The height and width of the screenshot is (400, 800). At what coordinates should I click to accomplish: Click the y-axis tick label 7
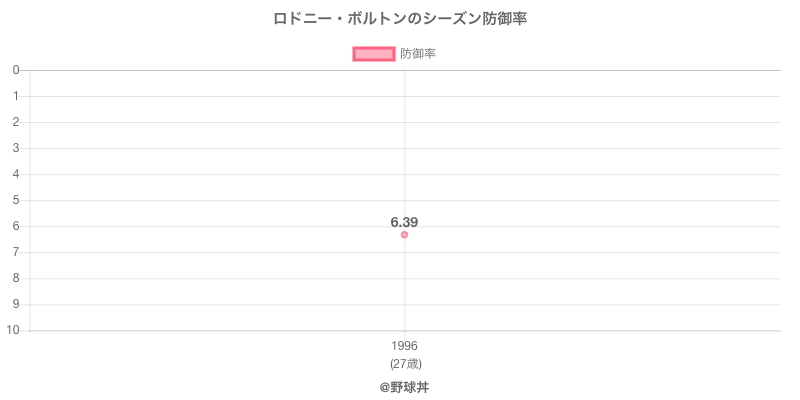click(x=16, y=252)
